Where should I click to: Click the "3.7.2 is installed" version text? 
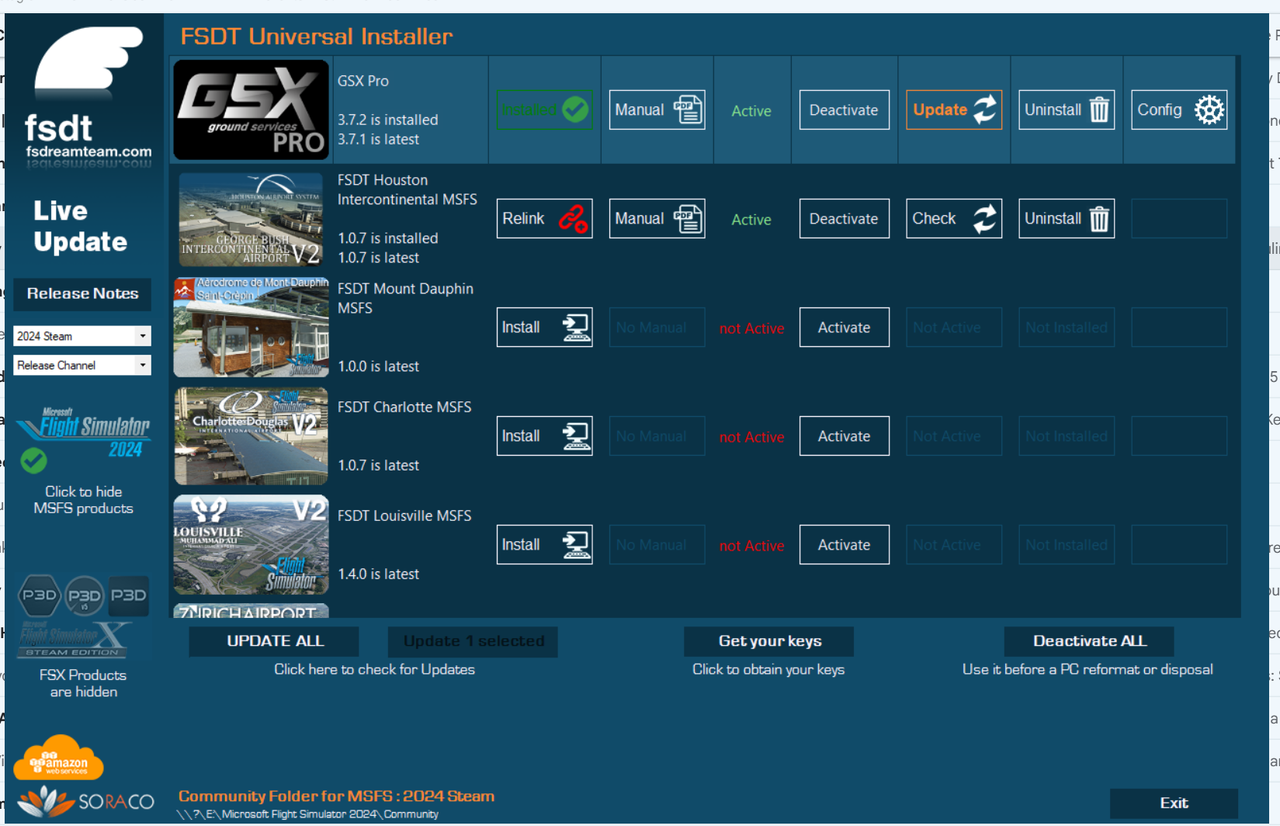point(388,120)
